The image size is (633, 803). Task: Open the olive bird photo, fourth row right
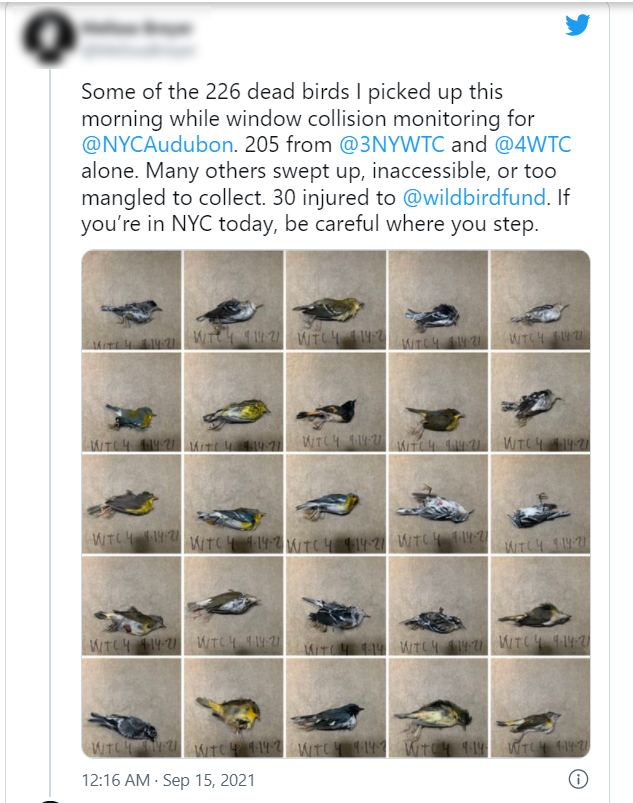click(x=540, y=606)
